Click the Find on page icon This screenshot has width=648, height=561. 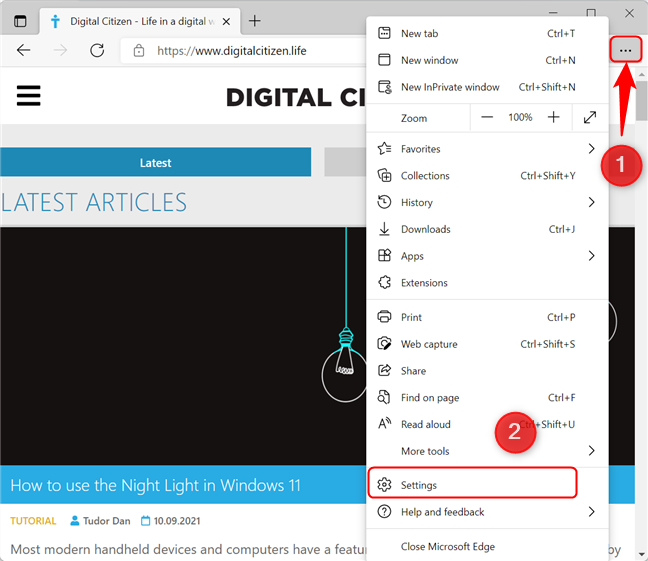[x=384, y=397]
